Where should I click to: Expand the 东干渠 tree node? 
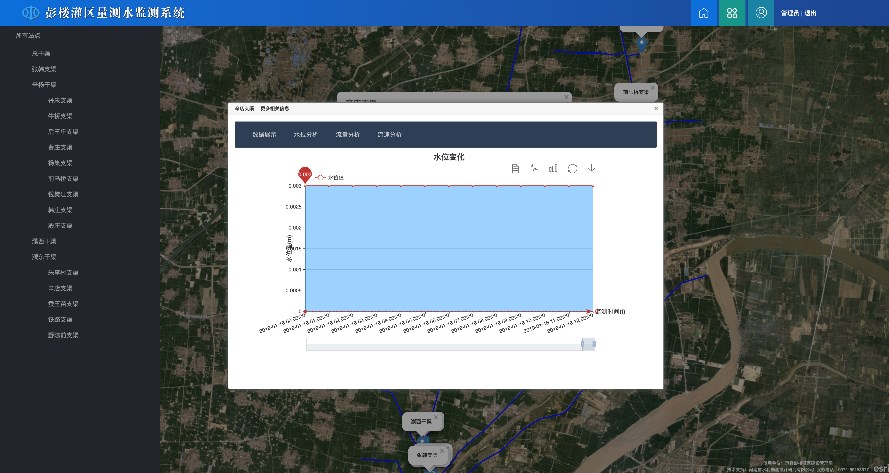click(x=44, y=85)
